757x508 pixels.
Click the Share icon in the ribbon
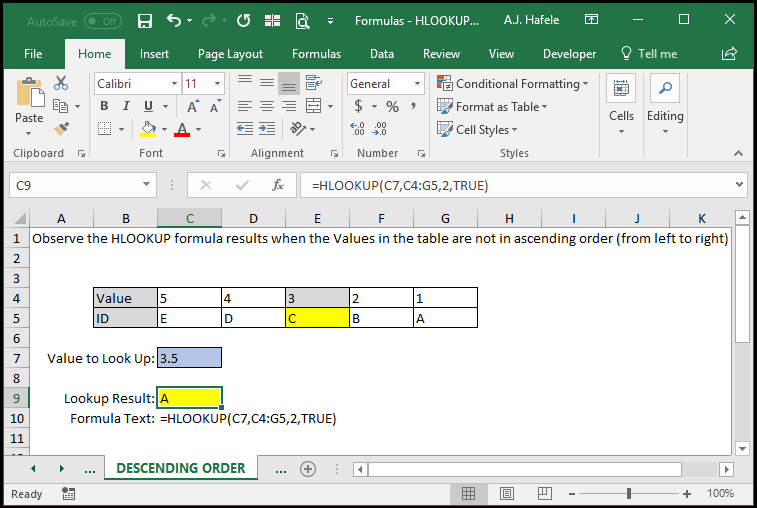click(729, 54)
